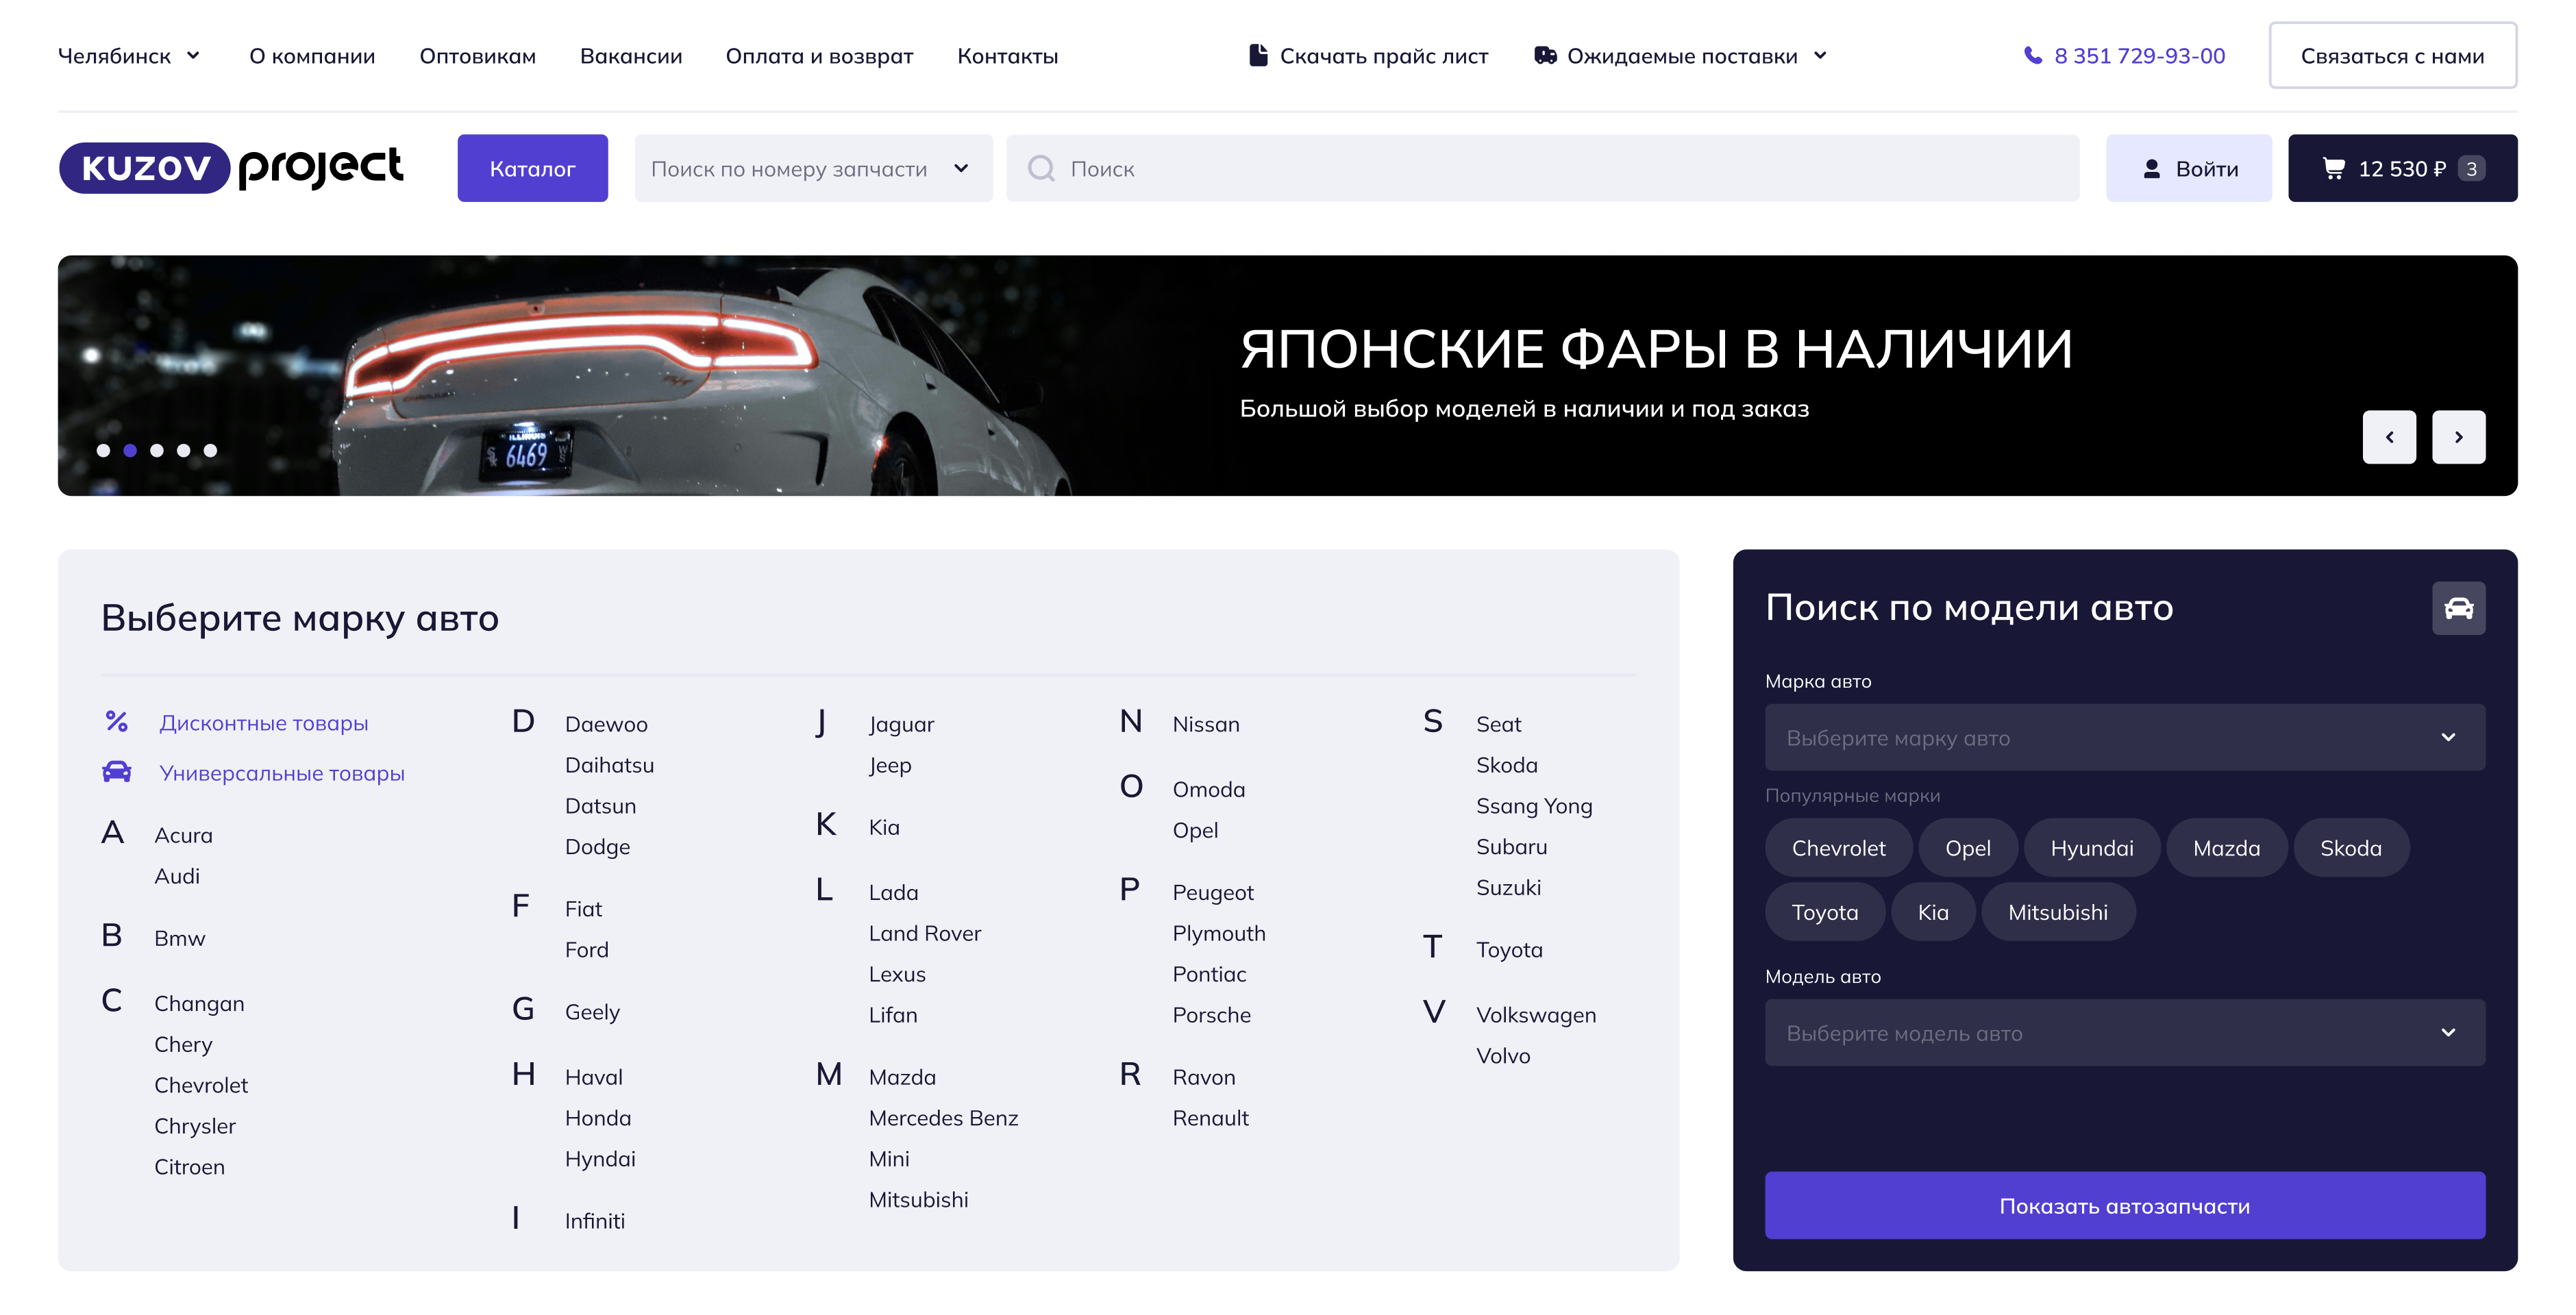The image size is (2576, 1315).
Task: Open О компании menu item
Action: click(312, 56)
